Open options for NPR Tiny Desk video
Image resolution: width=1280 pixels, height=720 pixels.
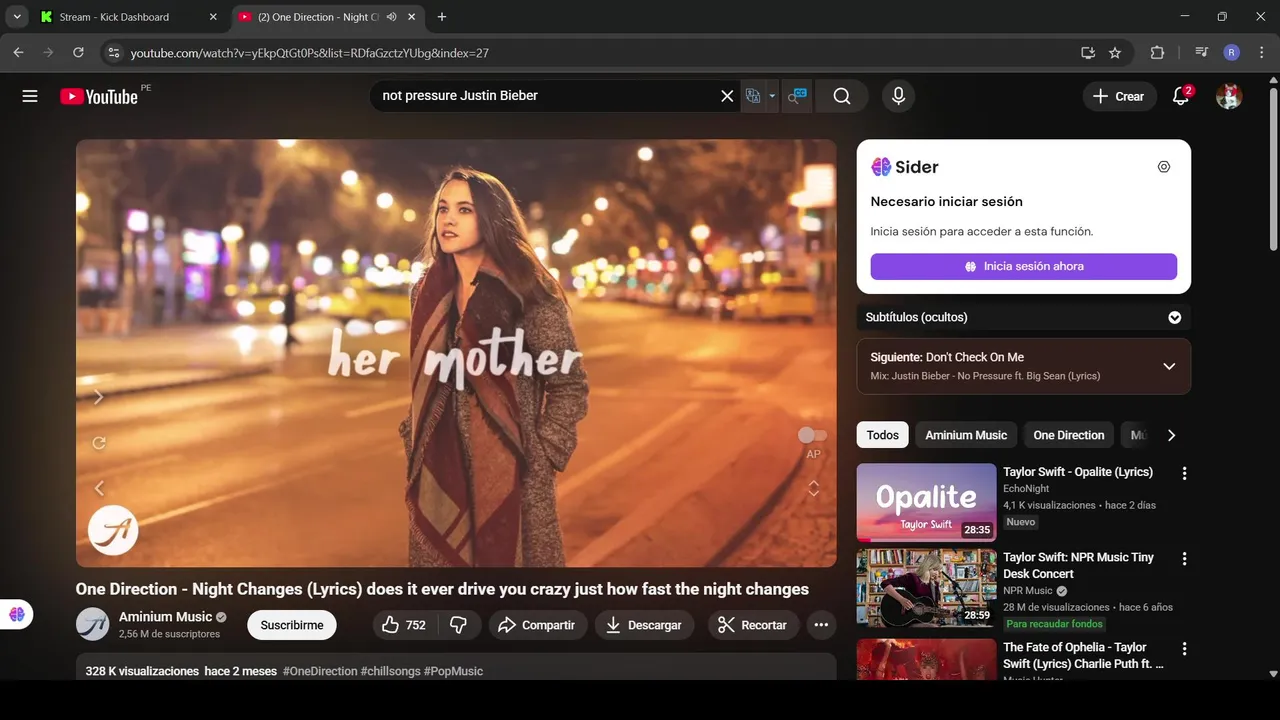point(1184,559)
